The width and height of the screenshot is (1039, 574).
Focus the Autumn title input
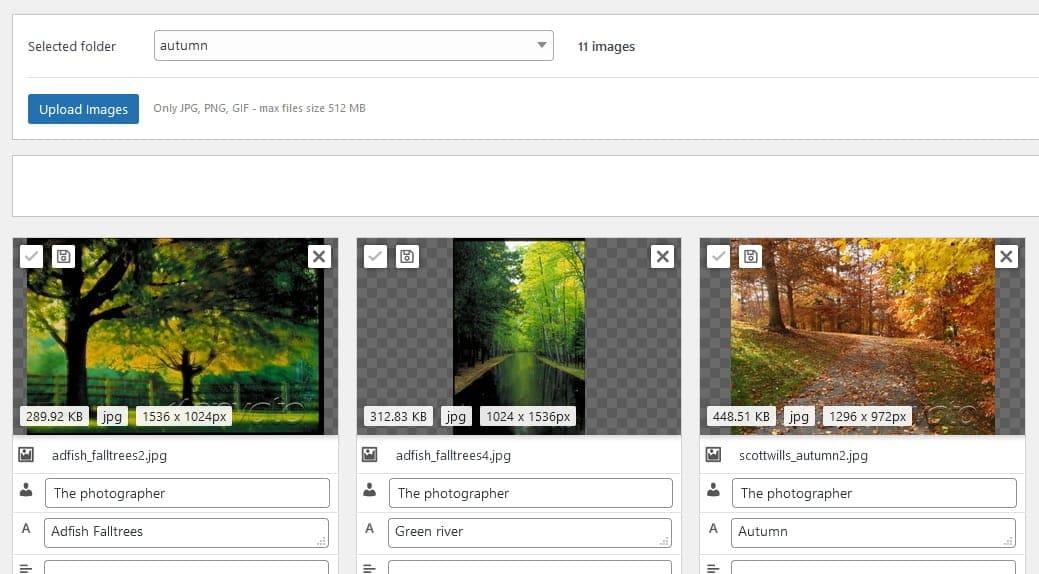[872, 532]
